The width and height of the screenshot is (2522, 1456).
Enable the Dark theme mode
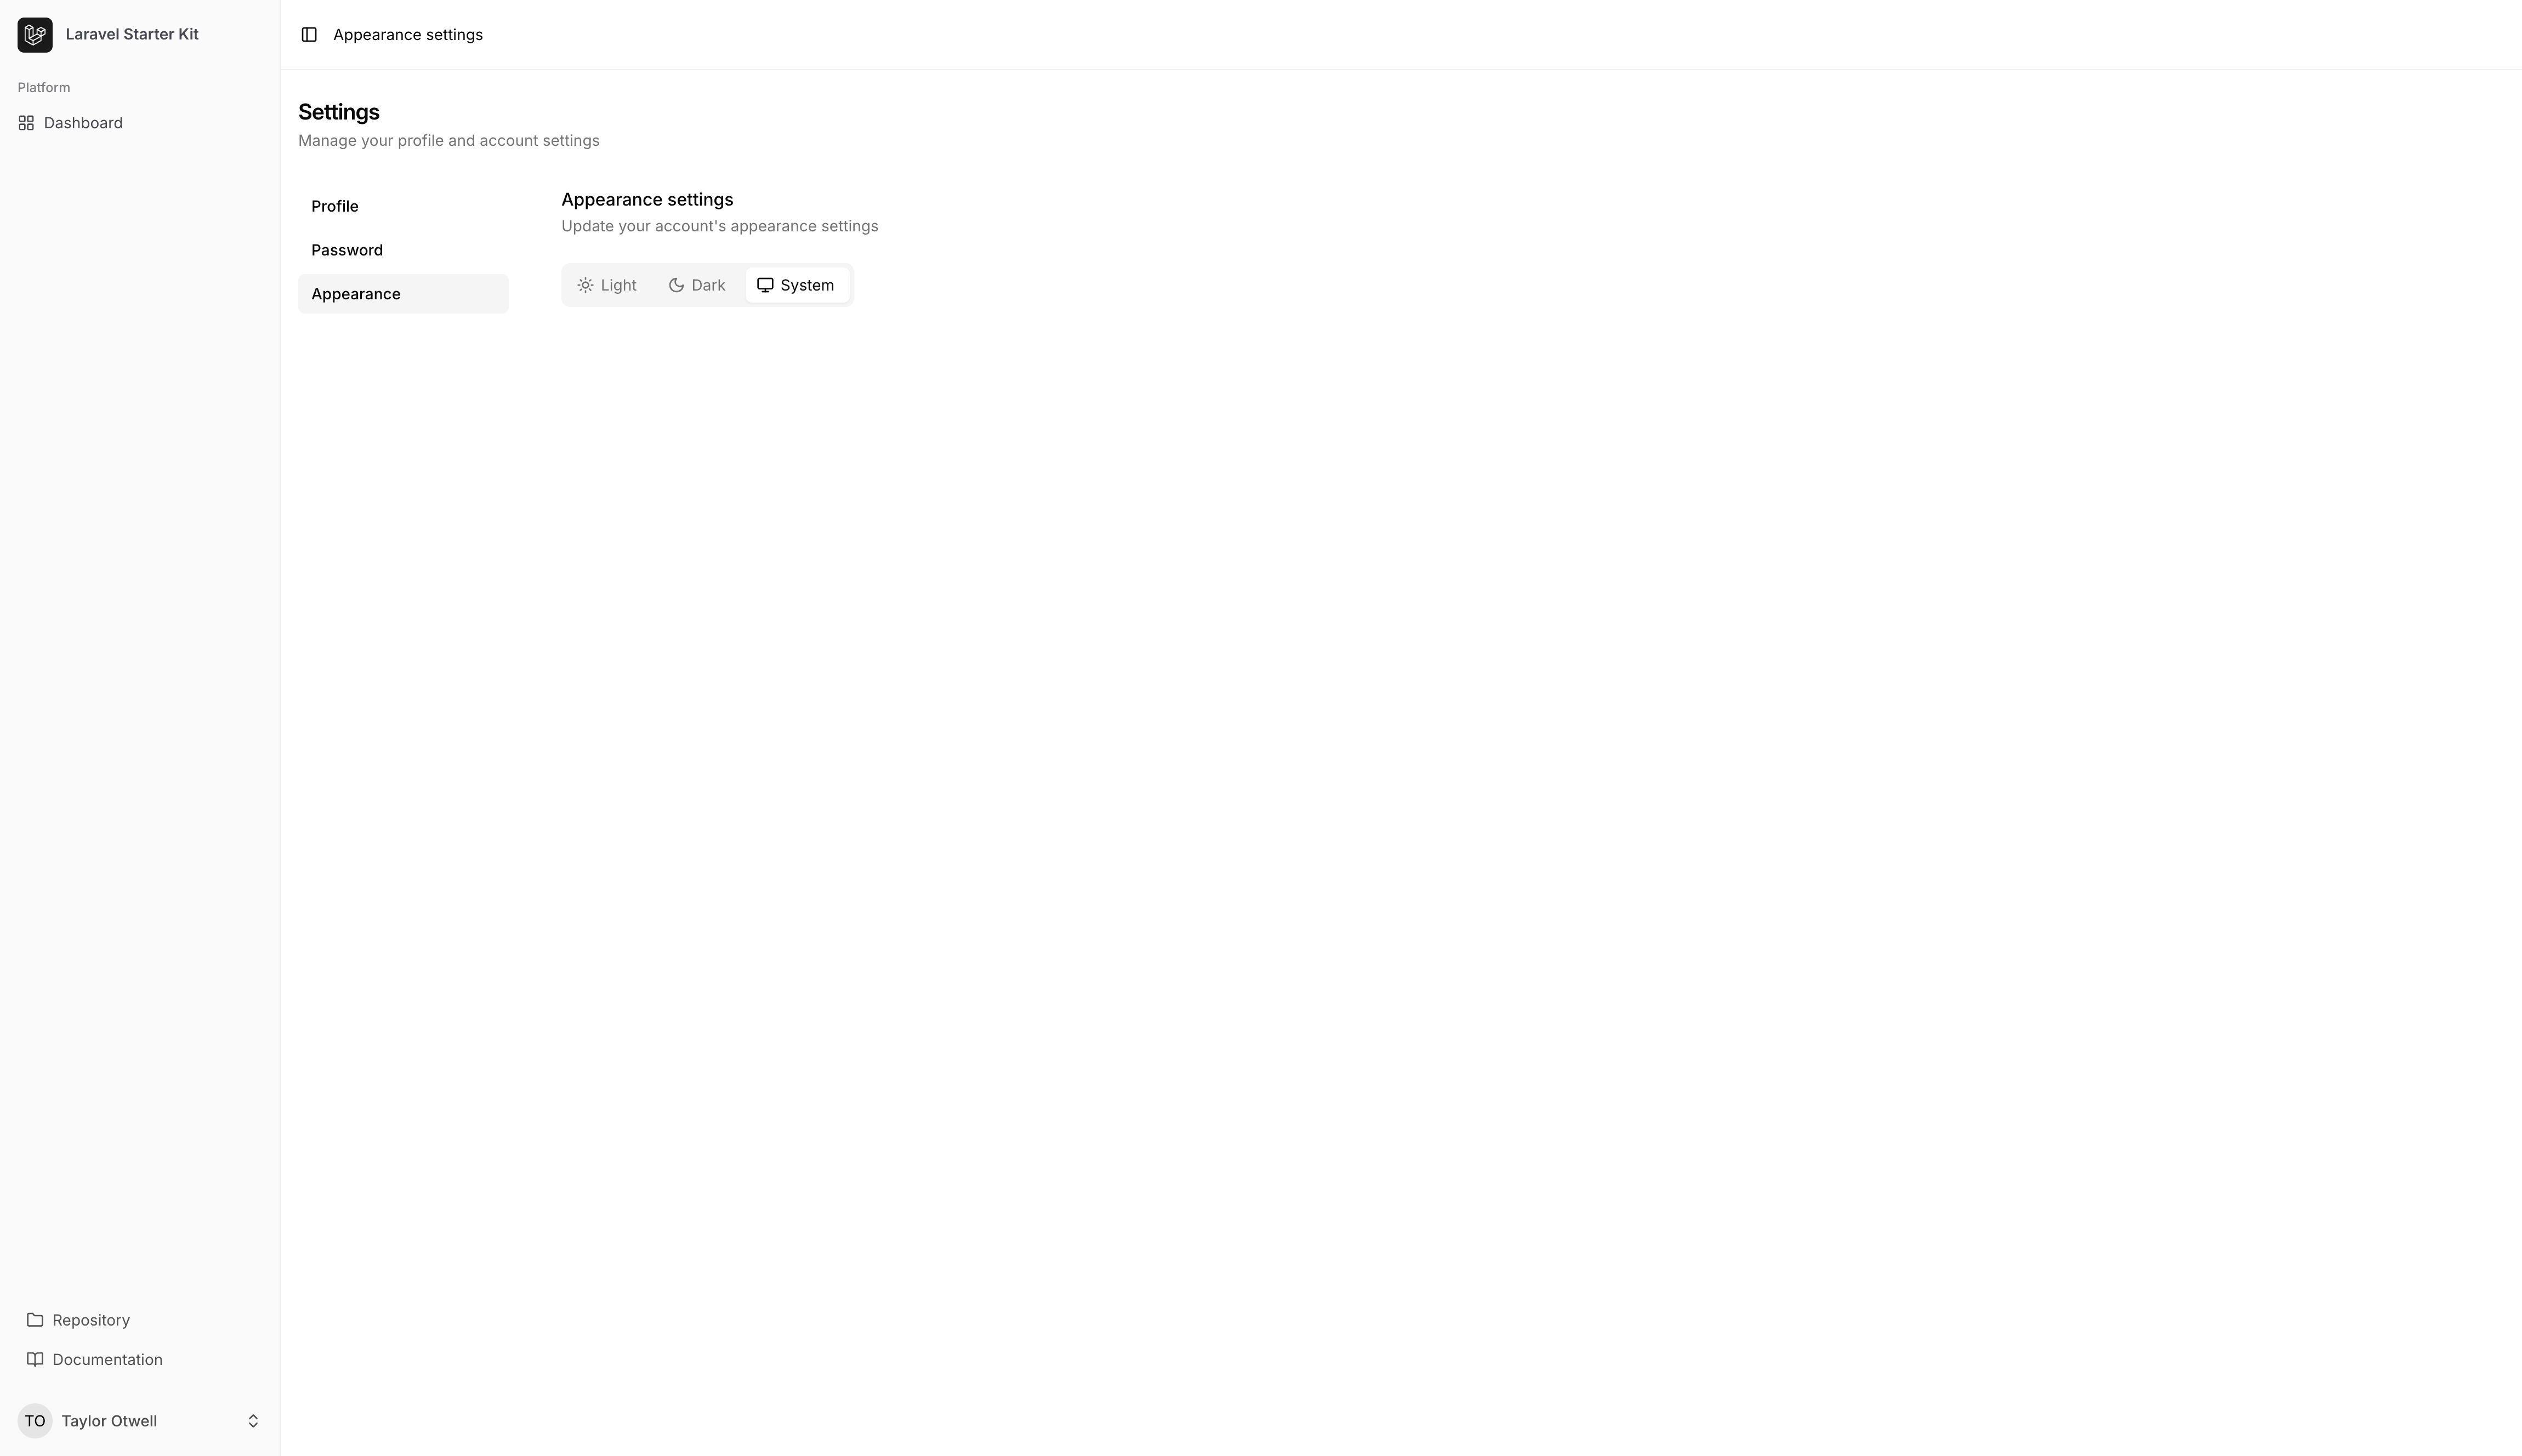695,285
